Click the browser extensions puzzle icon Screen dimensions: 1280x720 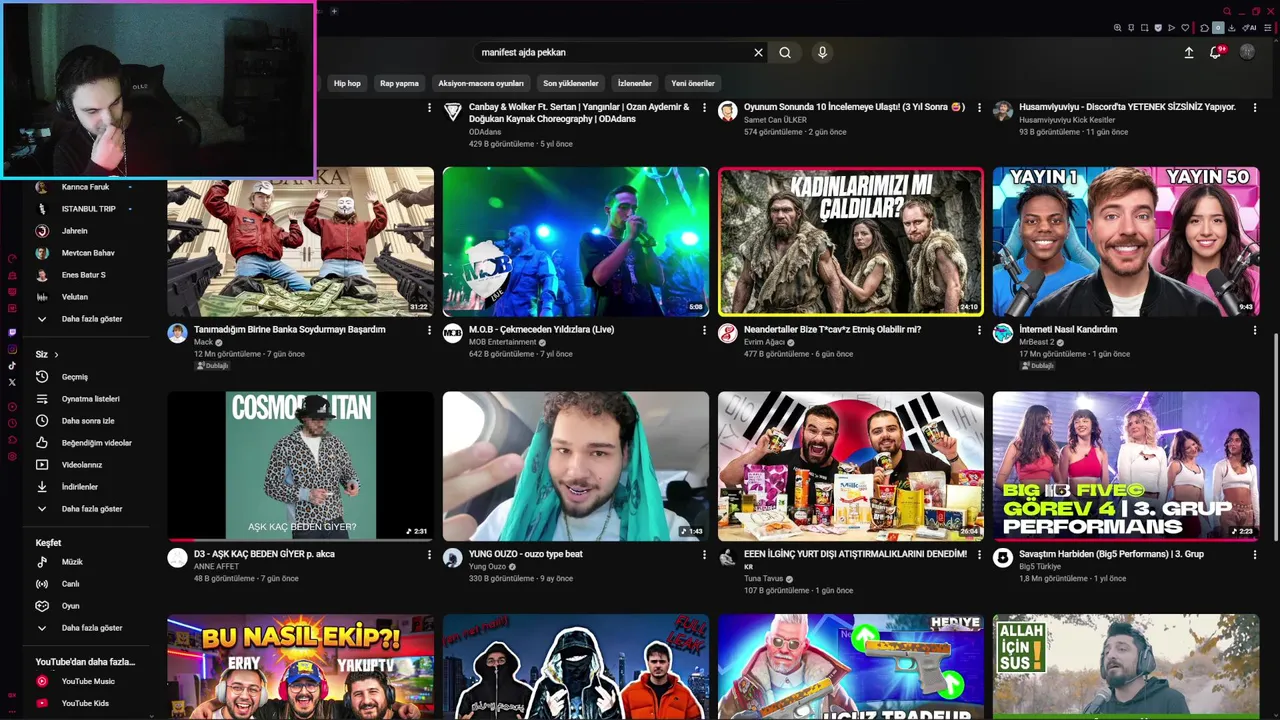1205,28
